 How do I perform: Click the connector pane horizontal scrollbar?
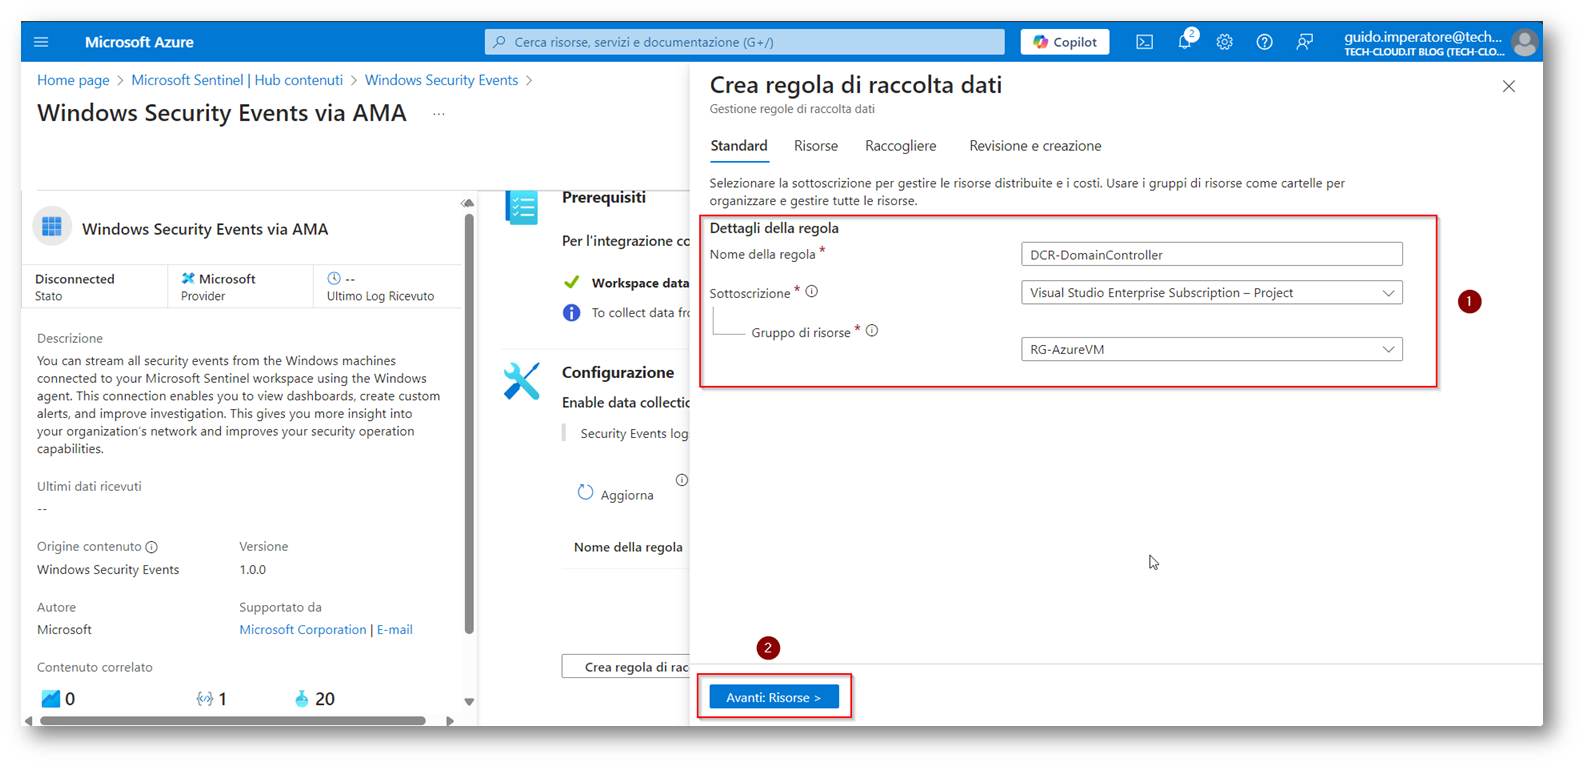[233, 720]
